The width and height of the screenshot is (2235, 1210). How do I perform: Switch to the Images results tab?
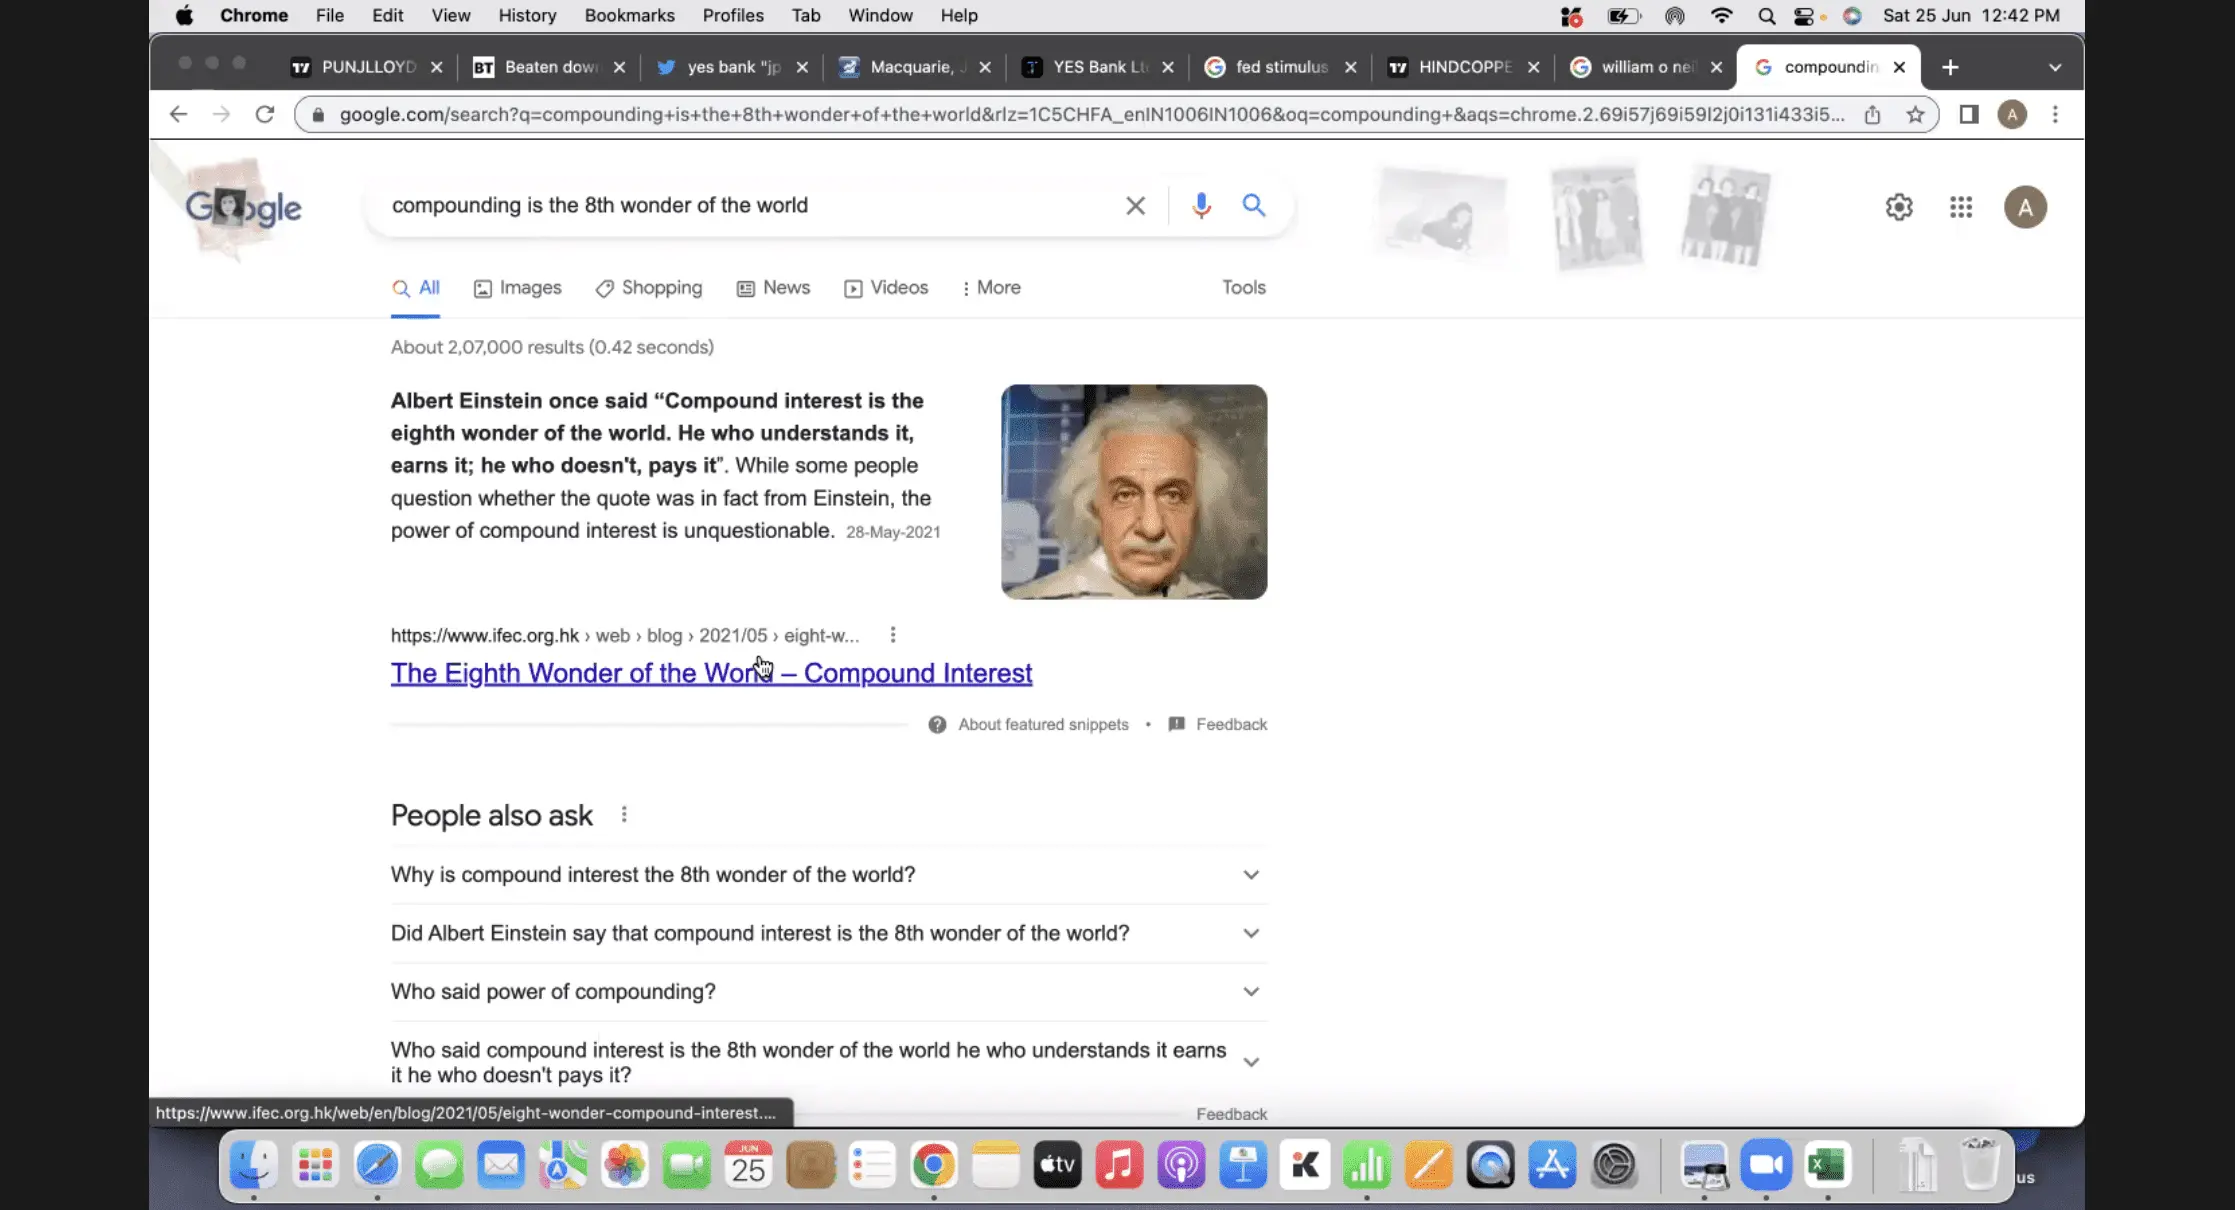point(518,288)
